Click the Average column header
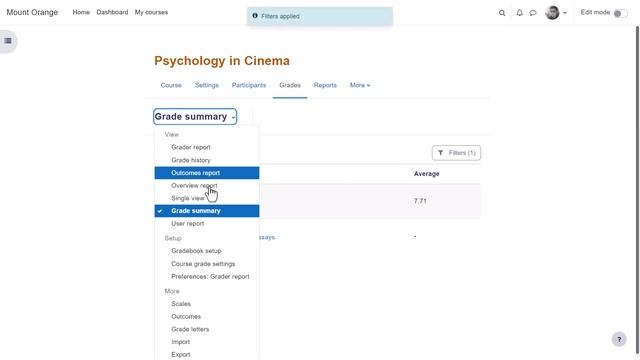This screenshot has height=360, width=640. pos(427,174)
